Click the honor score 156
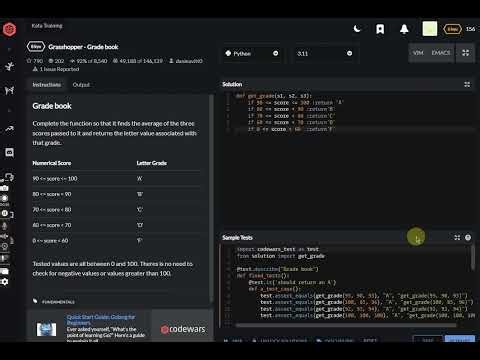 (x=470, y=29)
